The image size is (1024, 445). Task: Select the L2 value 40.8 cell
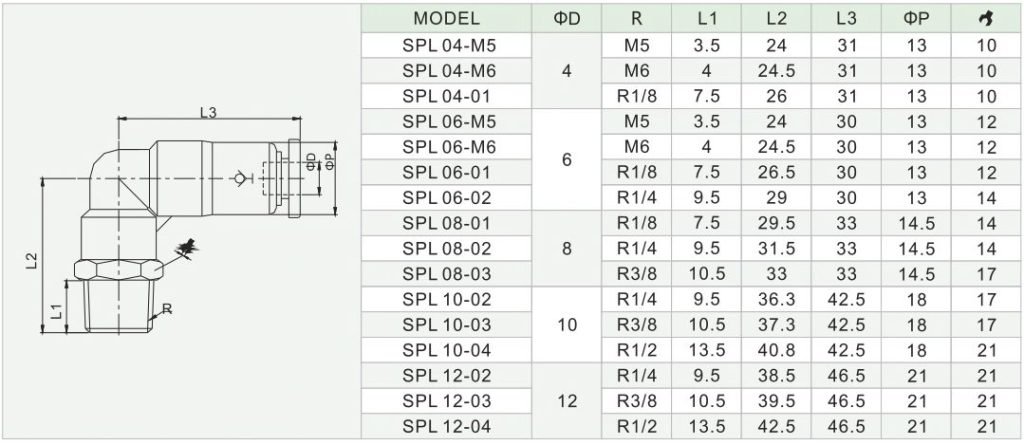coord(776,350)
